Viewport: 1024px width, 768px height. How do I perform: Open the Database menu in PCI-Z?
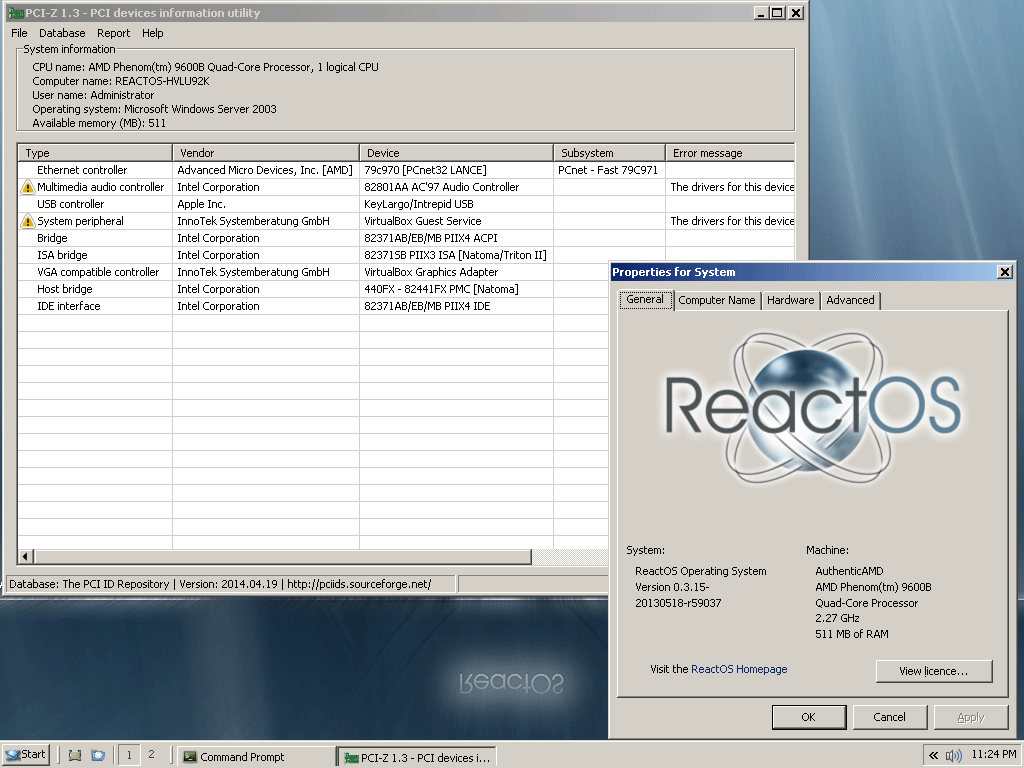pos(62,33)
